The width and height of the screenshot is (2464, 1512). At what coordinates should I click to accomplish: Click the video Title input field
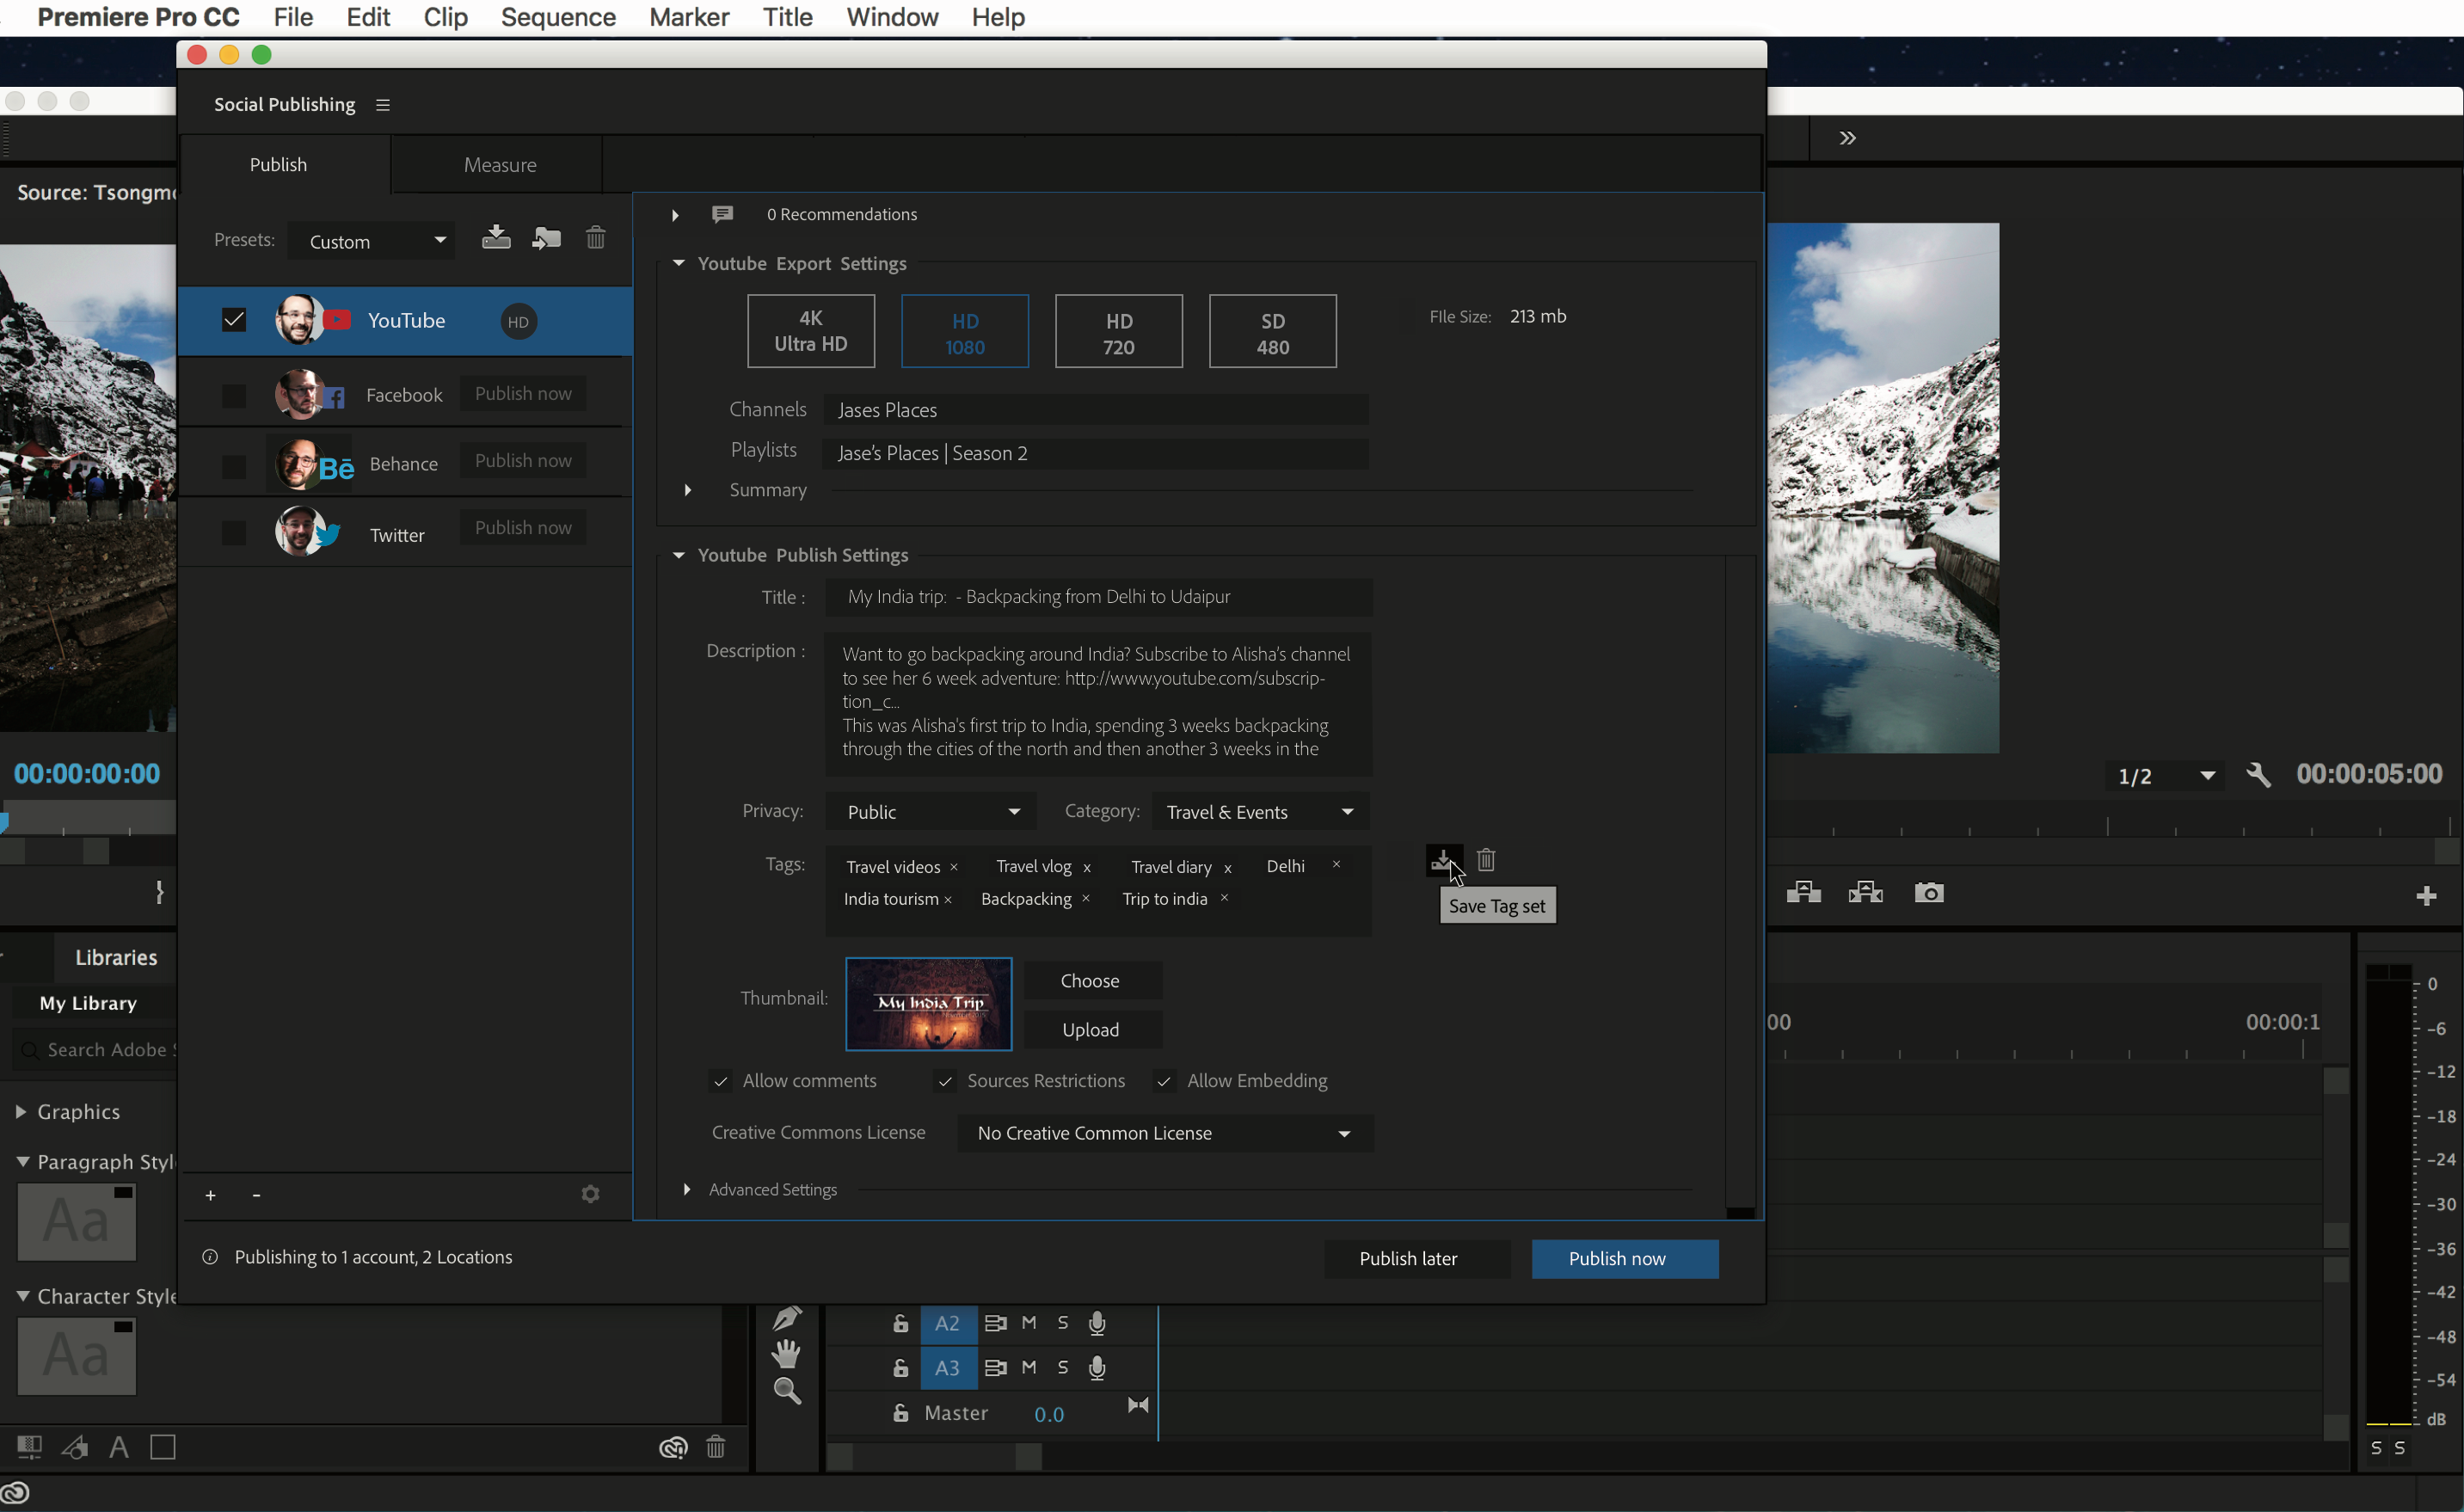point(1098,597)
